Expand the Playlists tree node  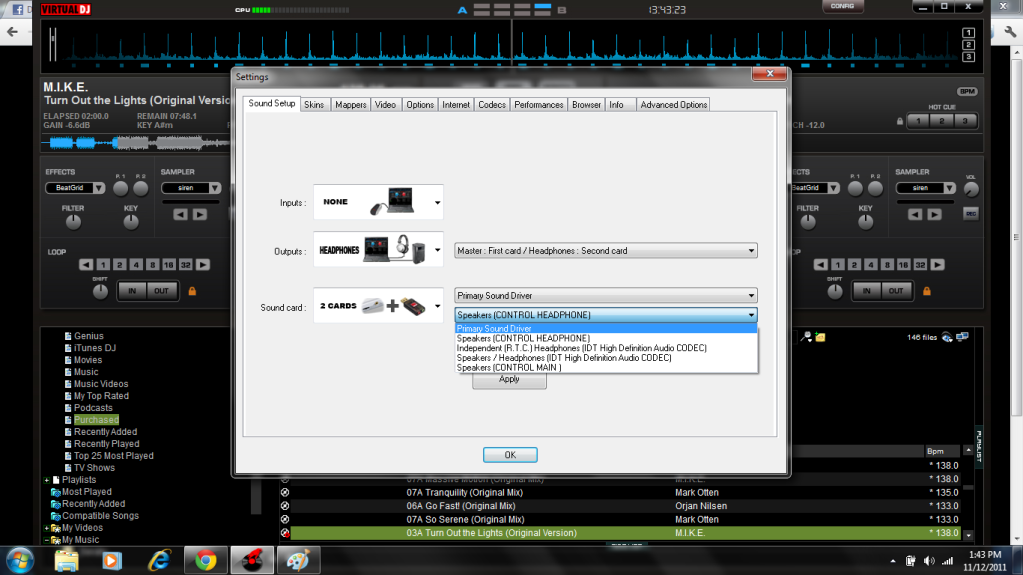(x=46, y=480)
